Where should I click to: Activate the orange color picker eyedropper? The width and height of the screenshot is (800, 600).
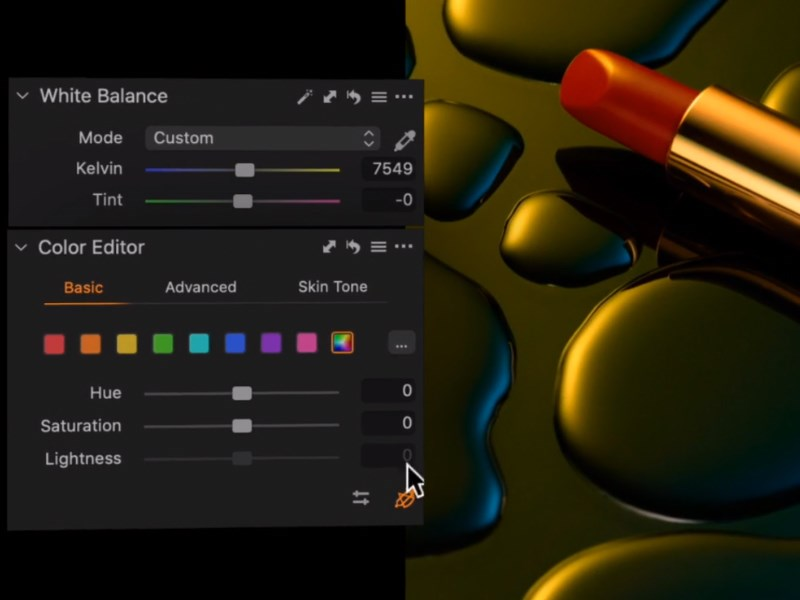point(405,500)
